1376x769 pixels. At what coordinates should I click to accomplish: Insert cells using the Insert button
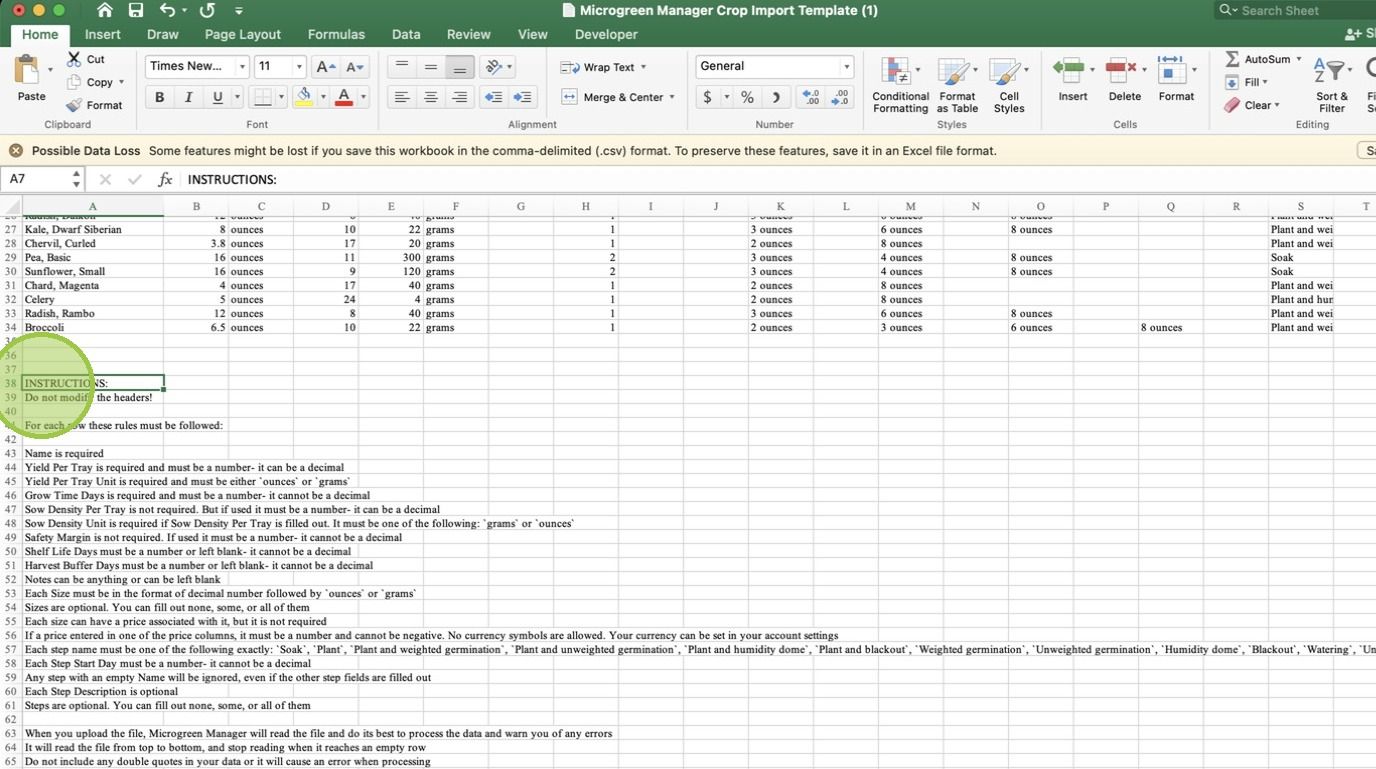click(x=1072, y=80)
